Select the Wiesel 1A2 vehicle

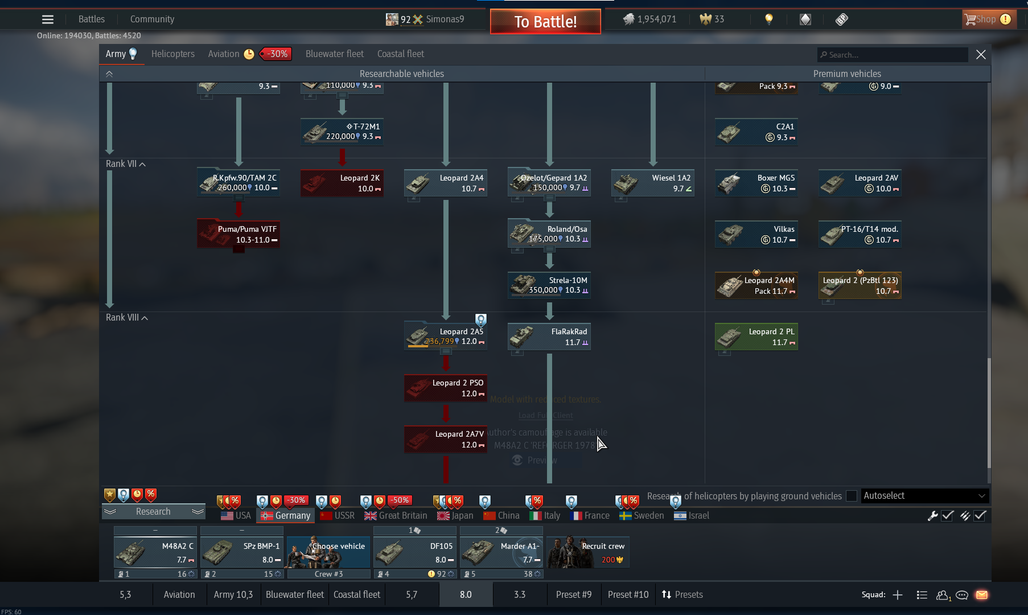point(652,183)
